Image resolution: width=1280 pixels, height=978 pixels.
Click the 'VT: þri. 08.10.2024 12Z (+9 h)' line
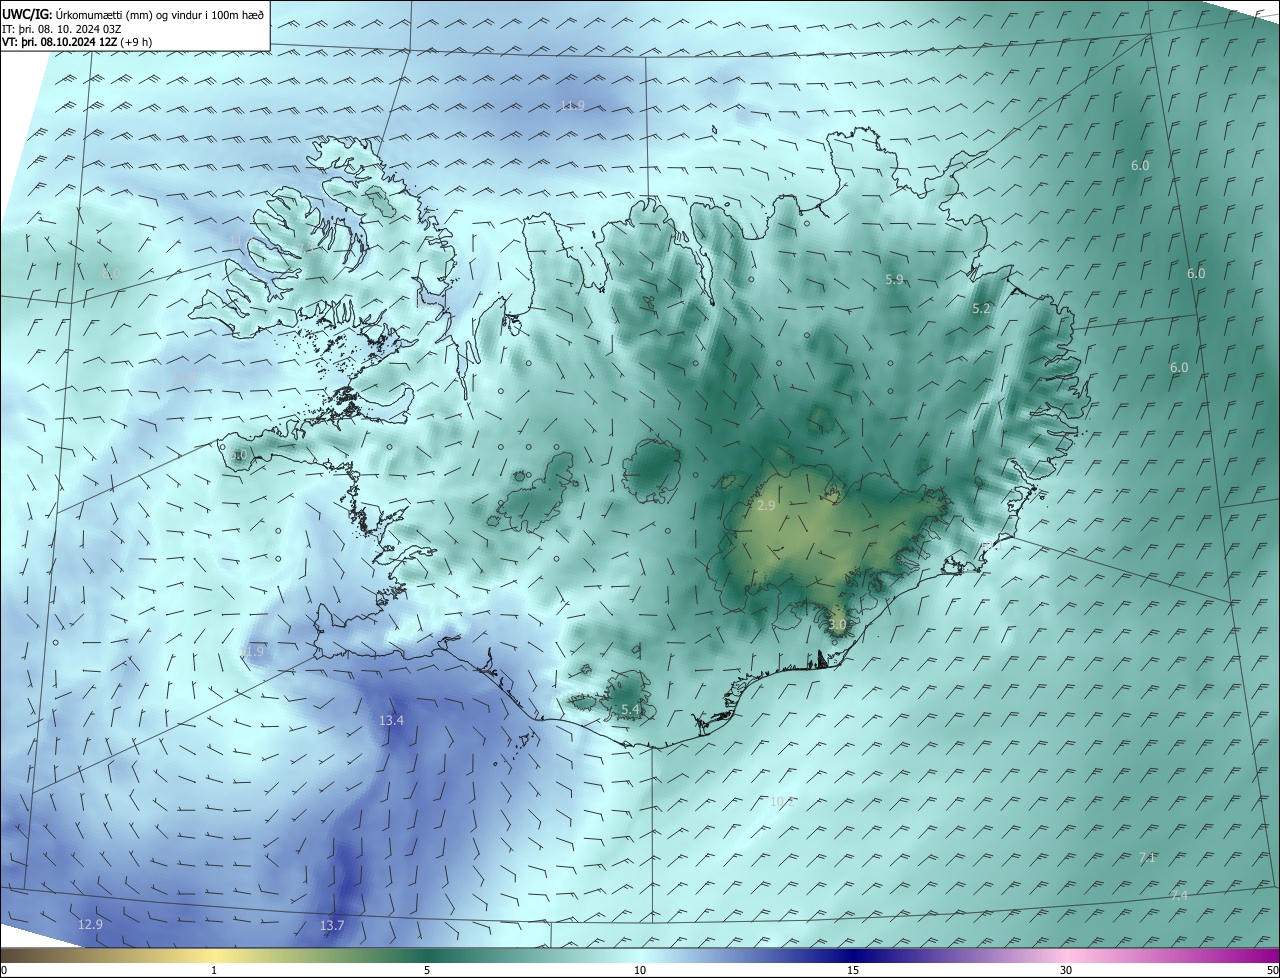pyautogui.click(x=77, y=42)
